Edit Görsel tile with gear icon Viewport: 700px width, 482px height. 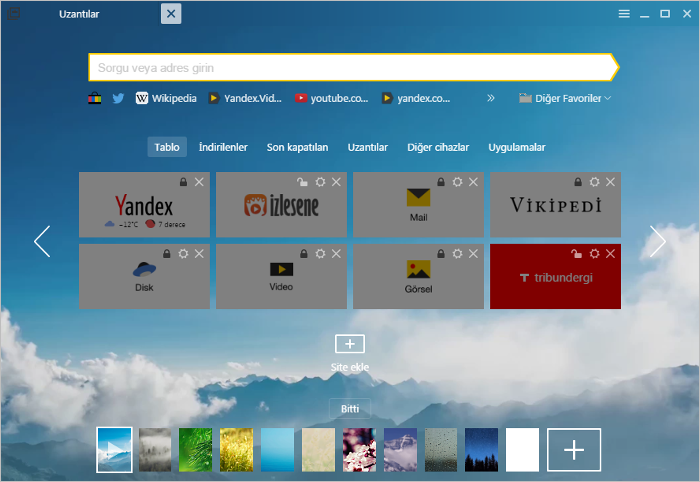457,254
